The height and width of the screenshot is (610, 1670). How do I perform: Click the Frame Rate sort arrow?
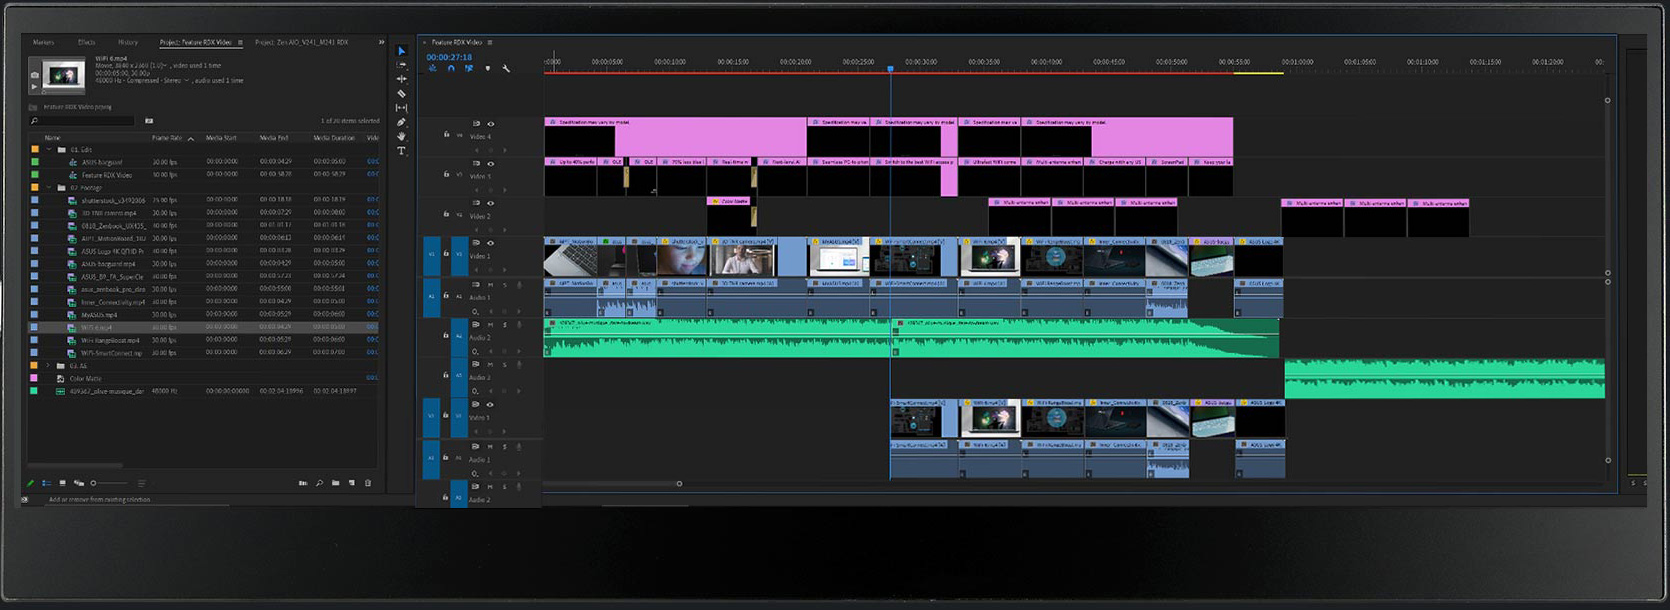(191, 138)
